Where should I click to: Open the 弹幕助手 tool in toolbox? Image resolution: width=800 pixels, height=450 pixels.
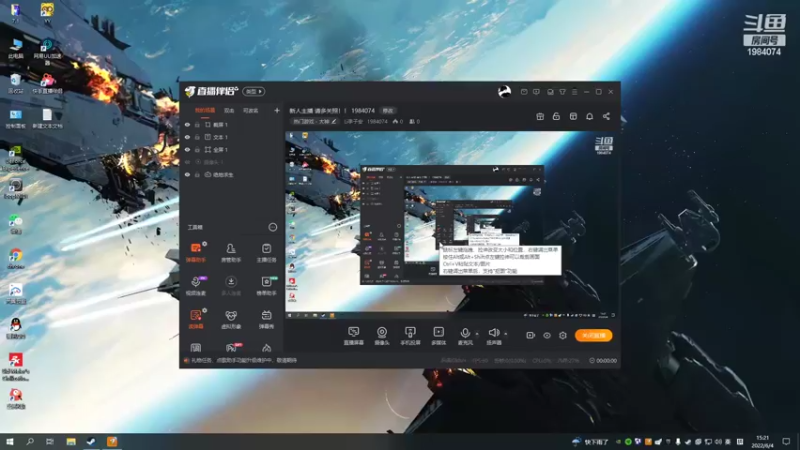tap(195, 252)
